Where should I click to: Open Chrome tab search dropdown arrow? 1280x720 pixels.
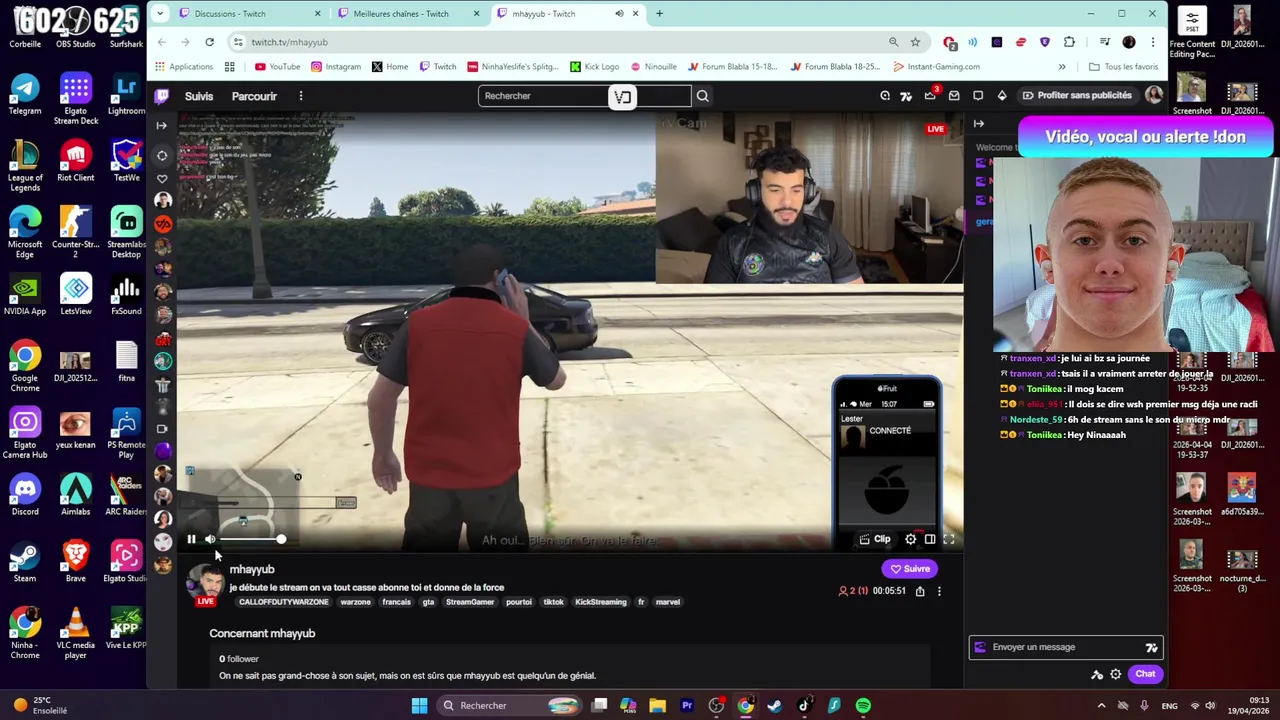(160, 13)
